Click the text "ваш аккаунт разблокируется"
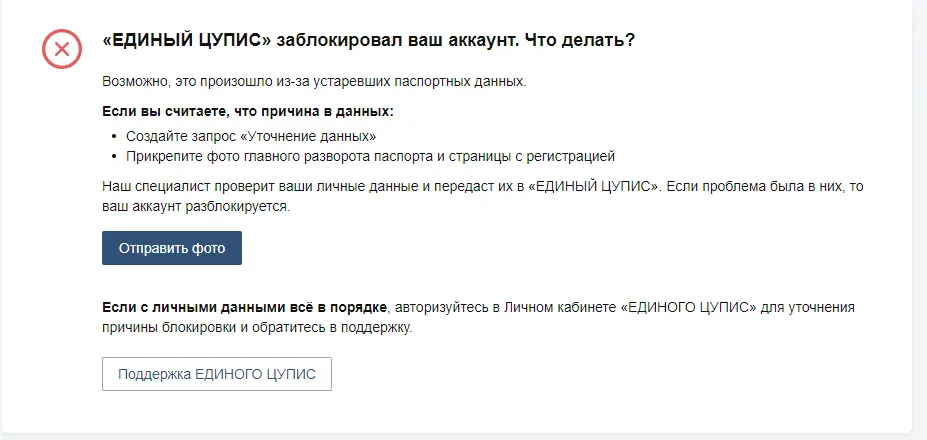Screen dimensions: 927x440 click(196, 208)
